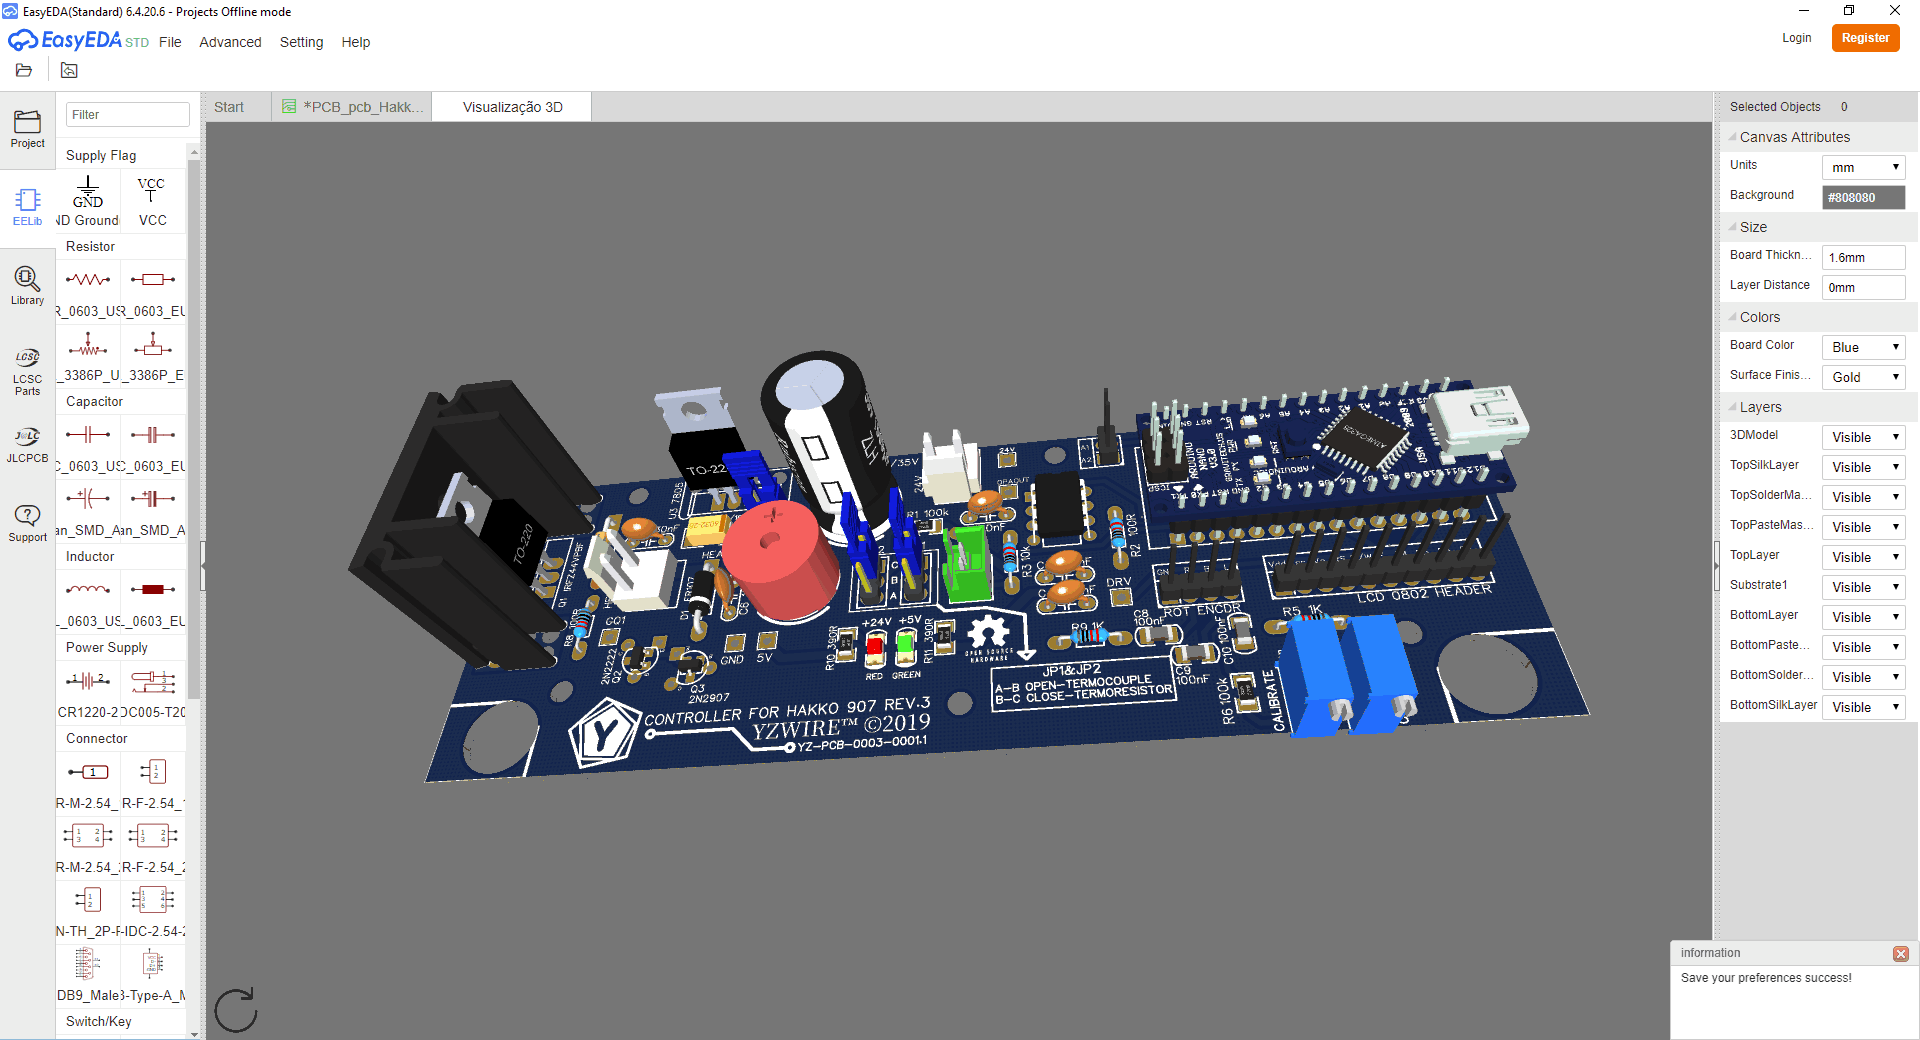This screenshot has width=1920, height=1040.
Task: Toggle BottomPaste layer visibility dropdown
Action: coord(1863,647)
